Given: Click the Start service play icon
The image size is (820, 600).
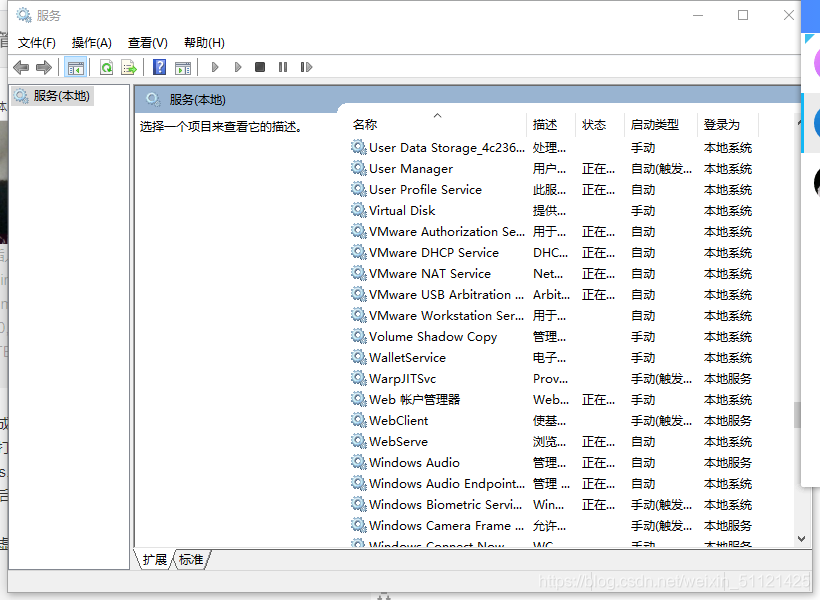Looking at the screenshot, I should point(214,67).
